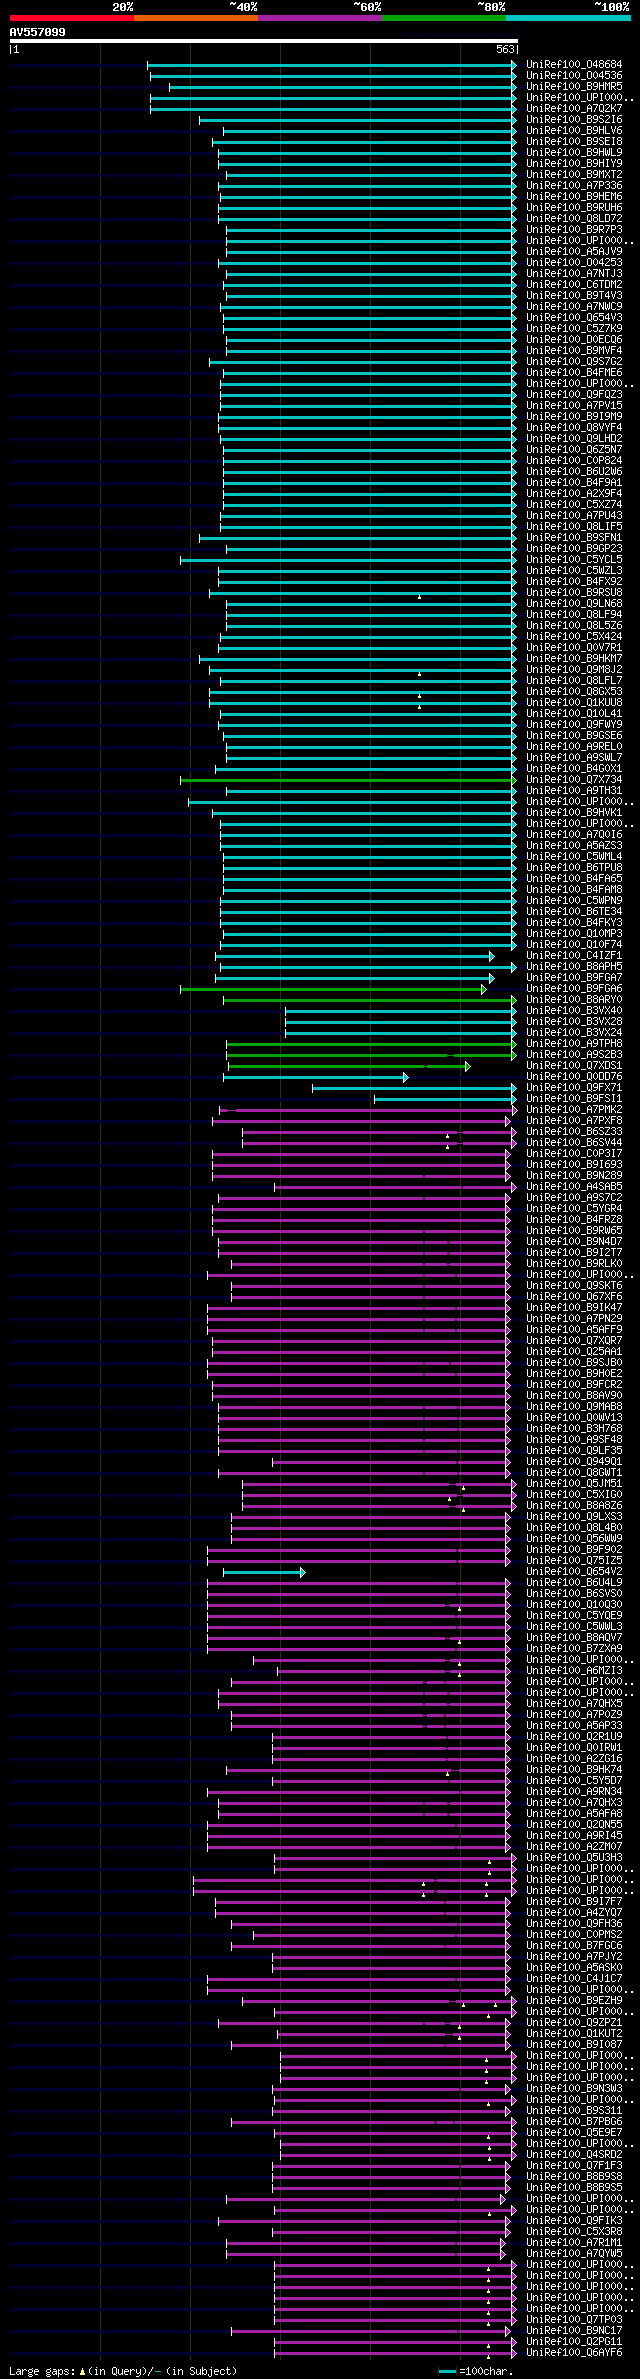
Task: Select hit label UniRef100_Q9SKT6
Action: pos(574,1286)
